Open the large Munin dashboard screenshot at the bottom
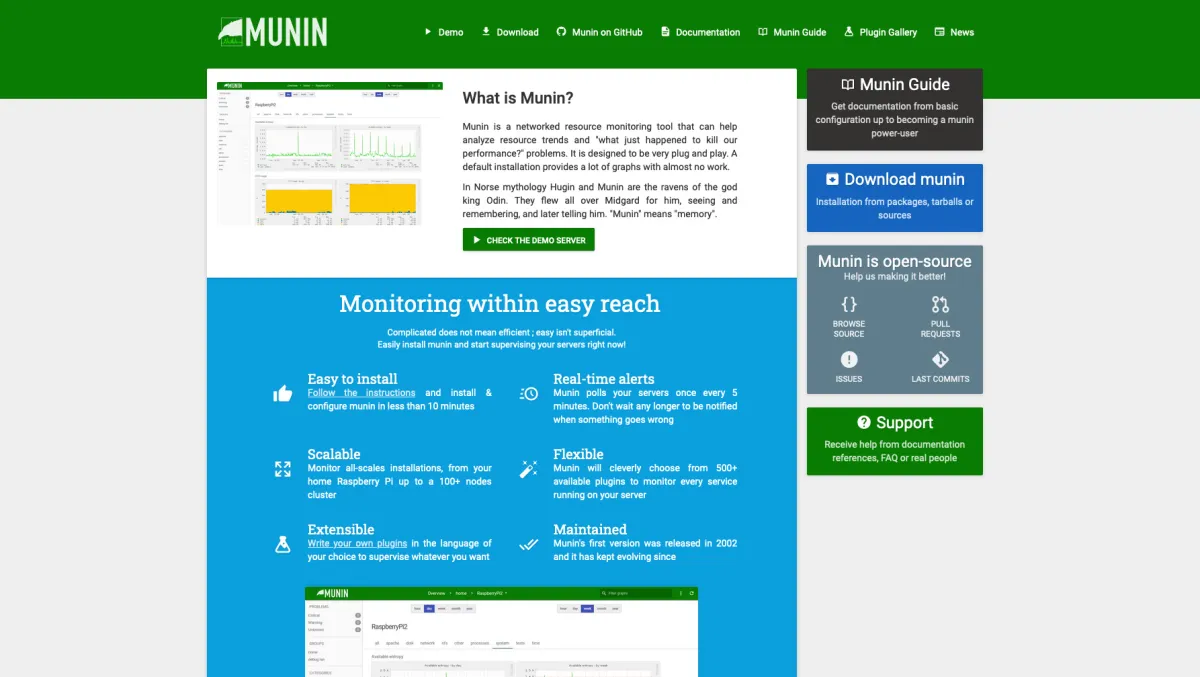Screen dimensions: 1200x677 (x=501, y=632)
